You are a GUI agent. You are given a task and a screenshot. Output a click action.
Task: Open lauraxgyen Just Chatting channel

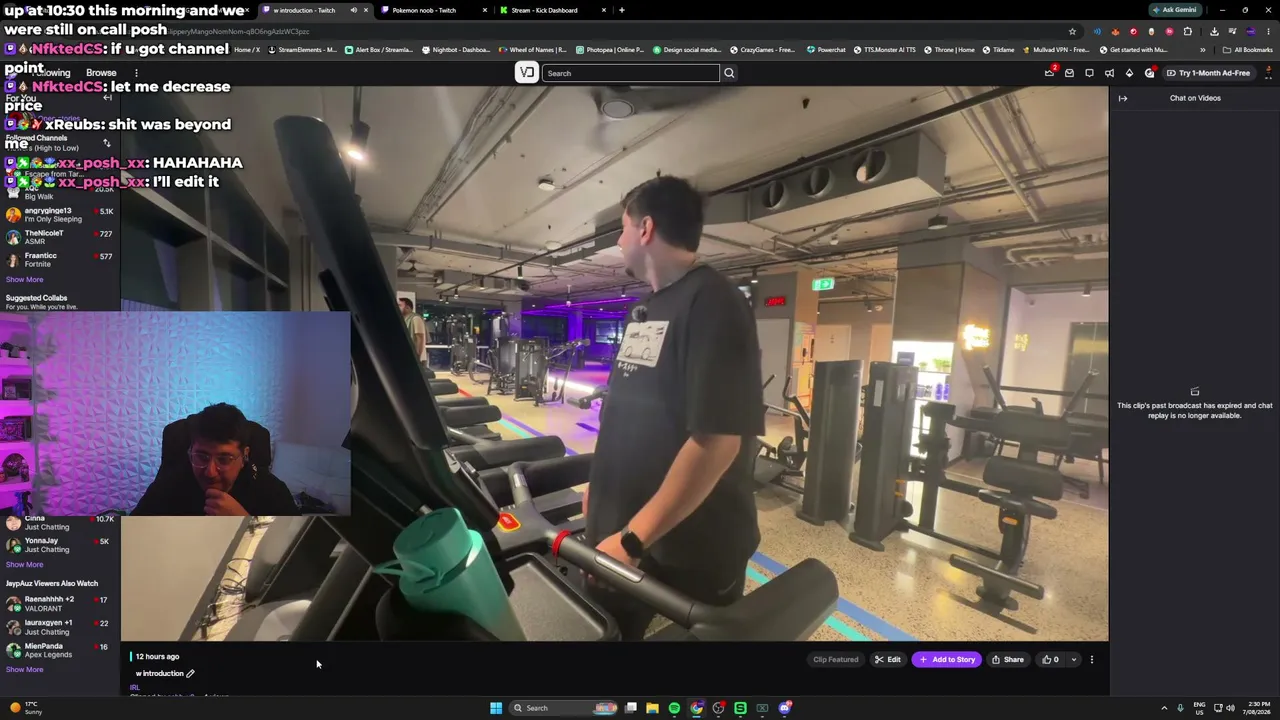coord(59,627)
